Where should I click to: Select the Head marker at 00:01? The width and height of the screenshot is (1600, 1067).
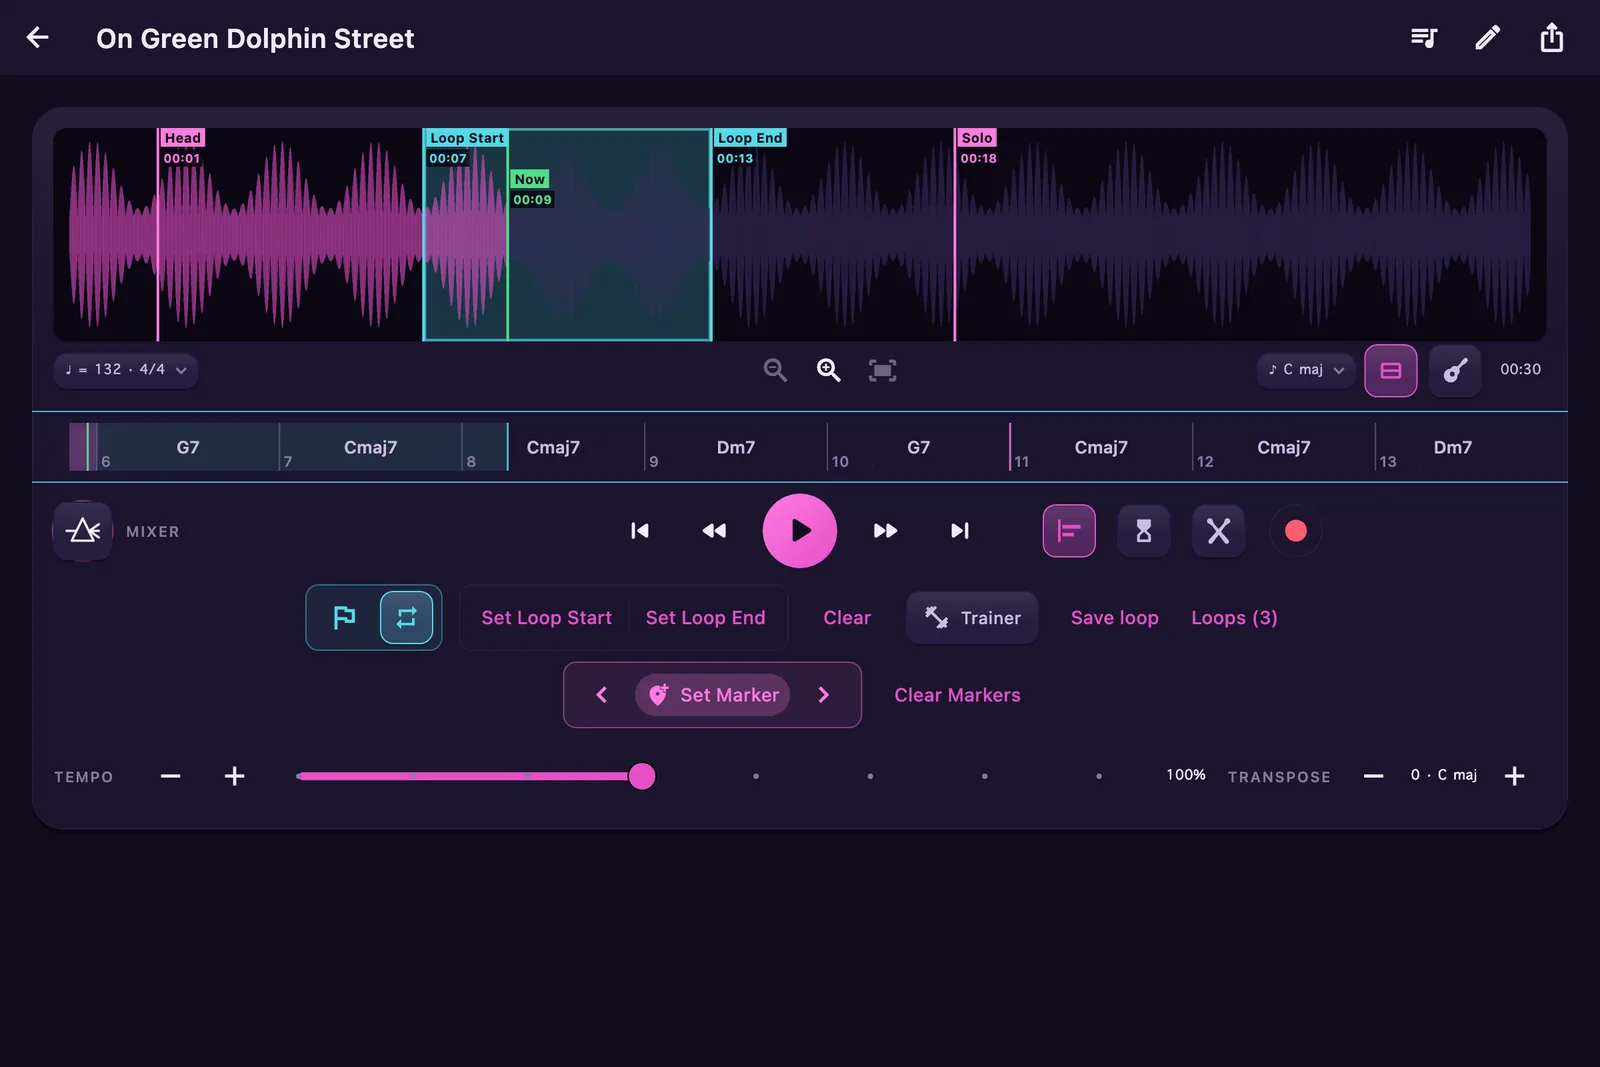coord(183,138)
